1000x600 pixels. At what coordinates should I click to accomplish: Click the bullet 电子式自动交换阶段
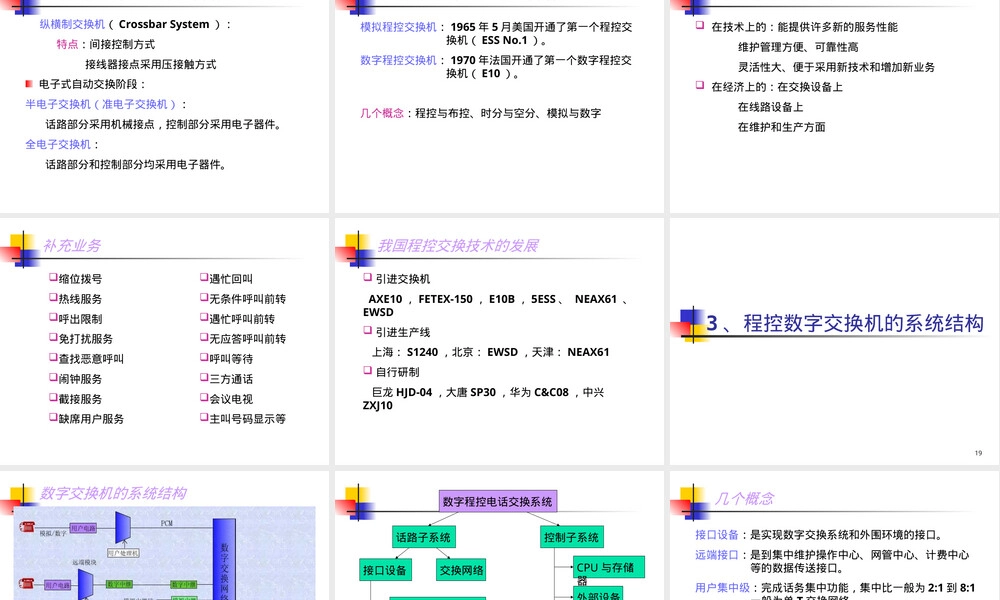coord(86,84)
